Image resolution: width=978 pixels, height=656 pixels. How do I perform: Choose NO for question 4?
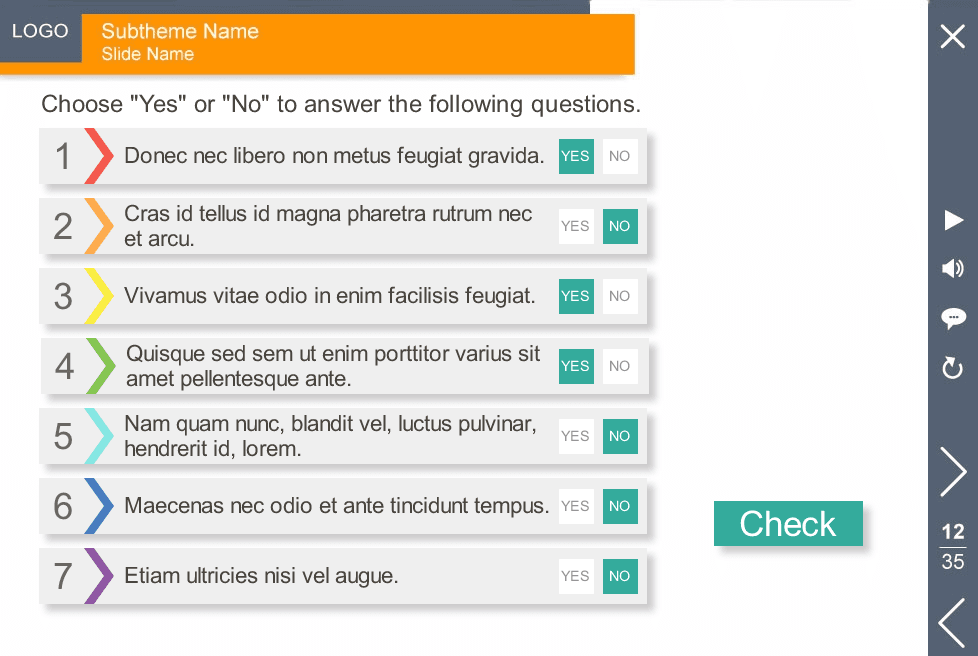[x=620, y=366]
